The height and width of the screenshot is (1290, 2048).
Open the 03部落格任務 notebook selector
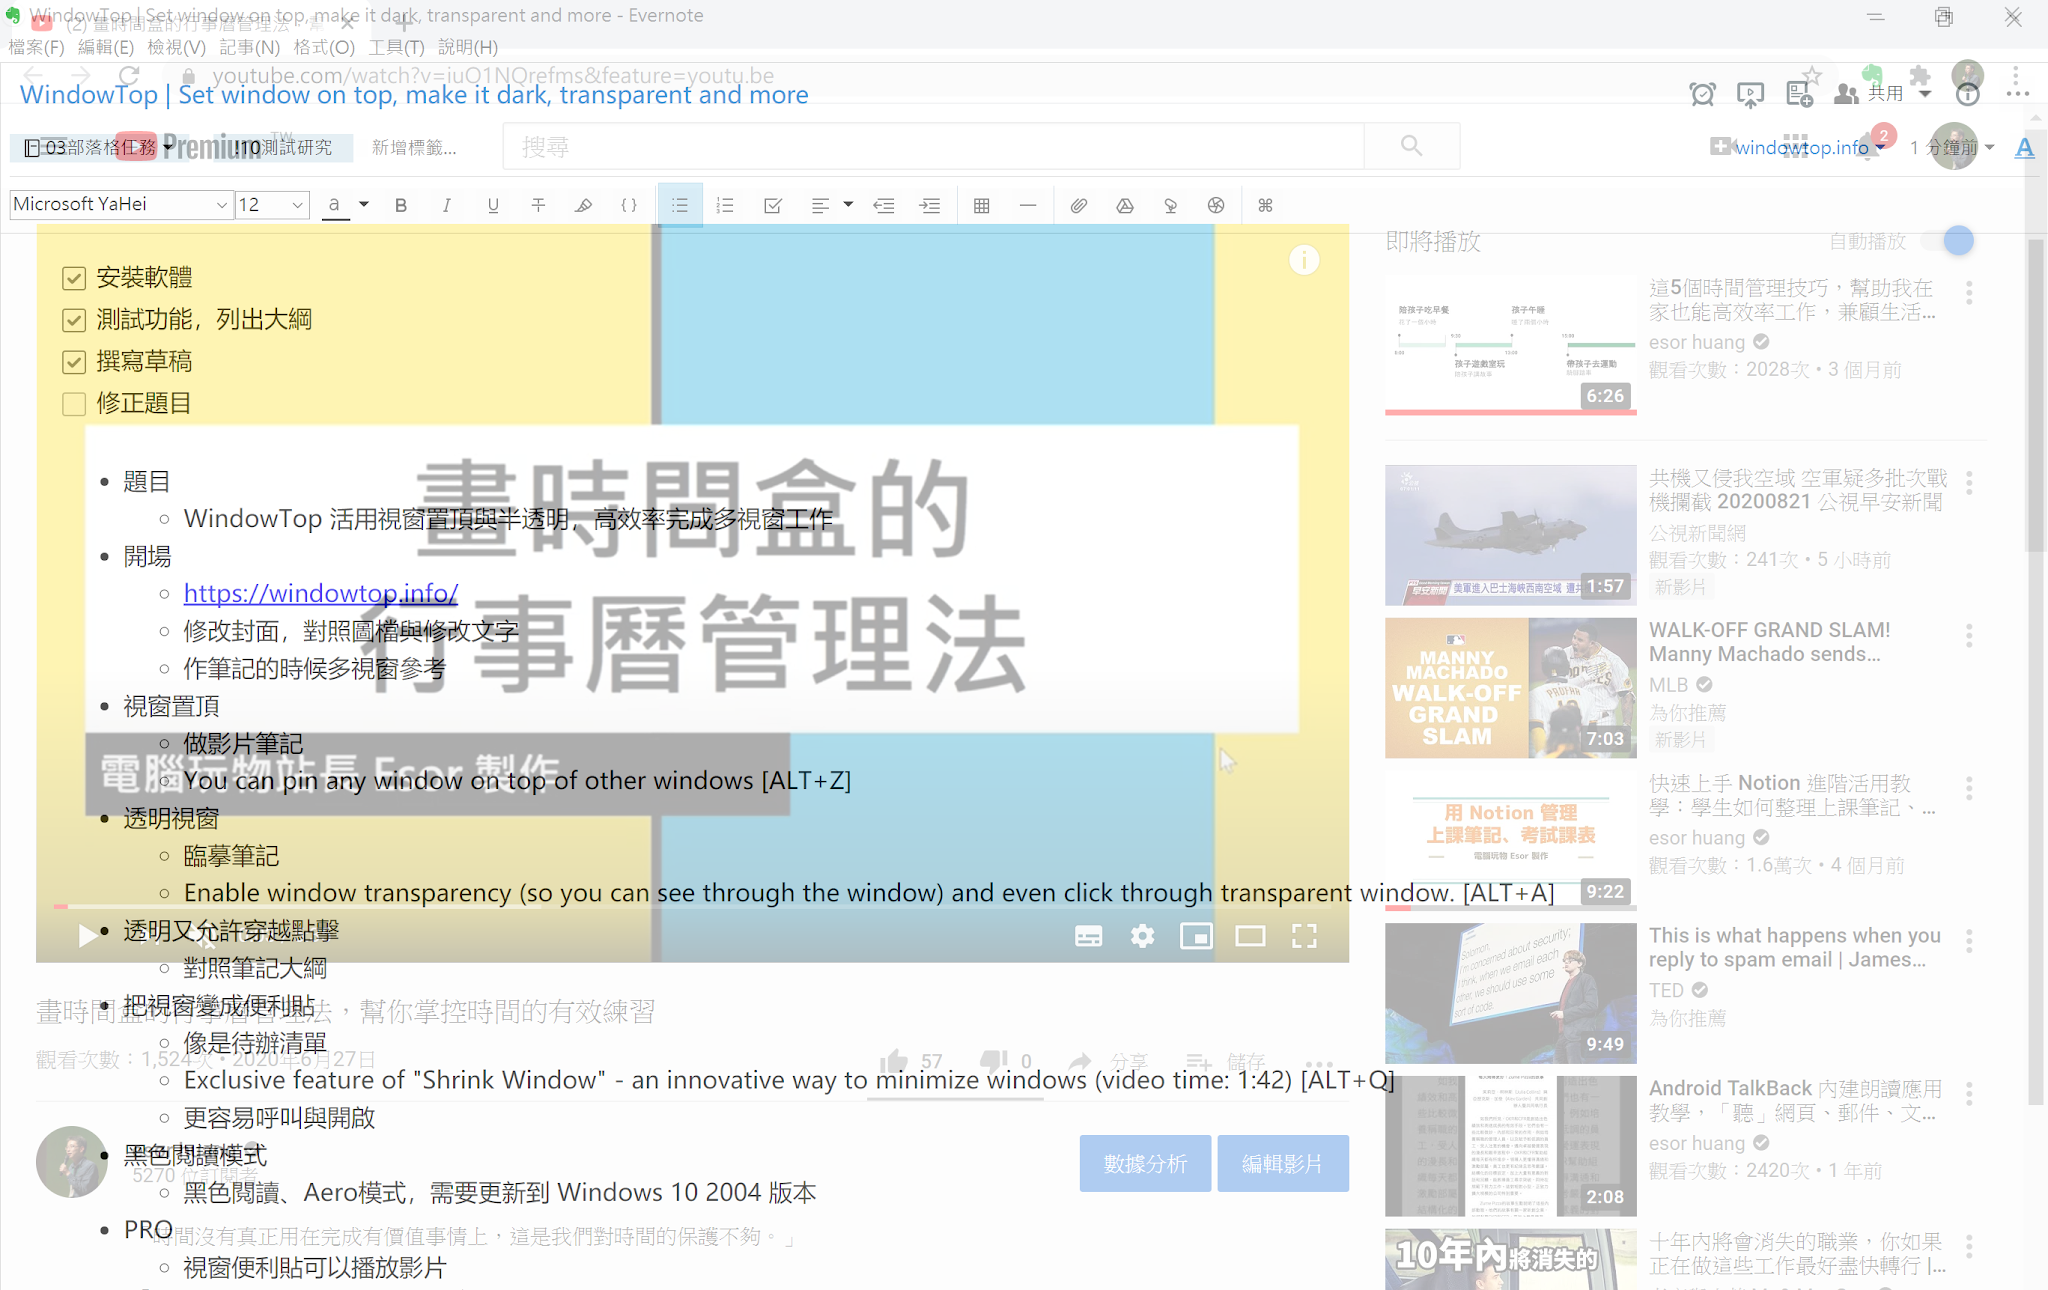98,147
